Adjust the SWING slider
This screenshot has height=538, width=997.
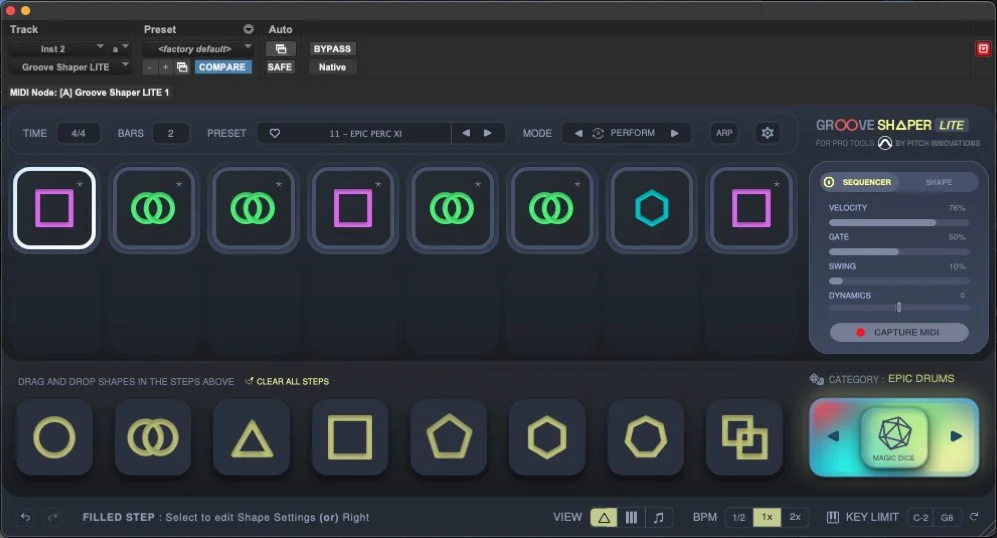coord(899,281)
